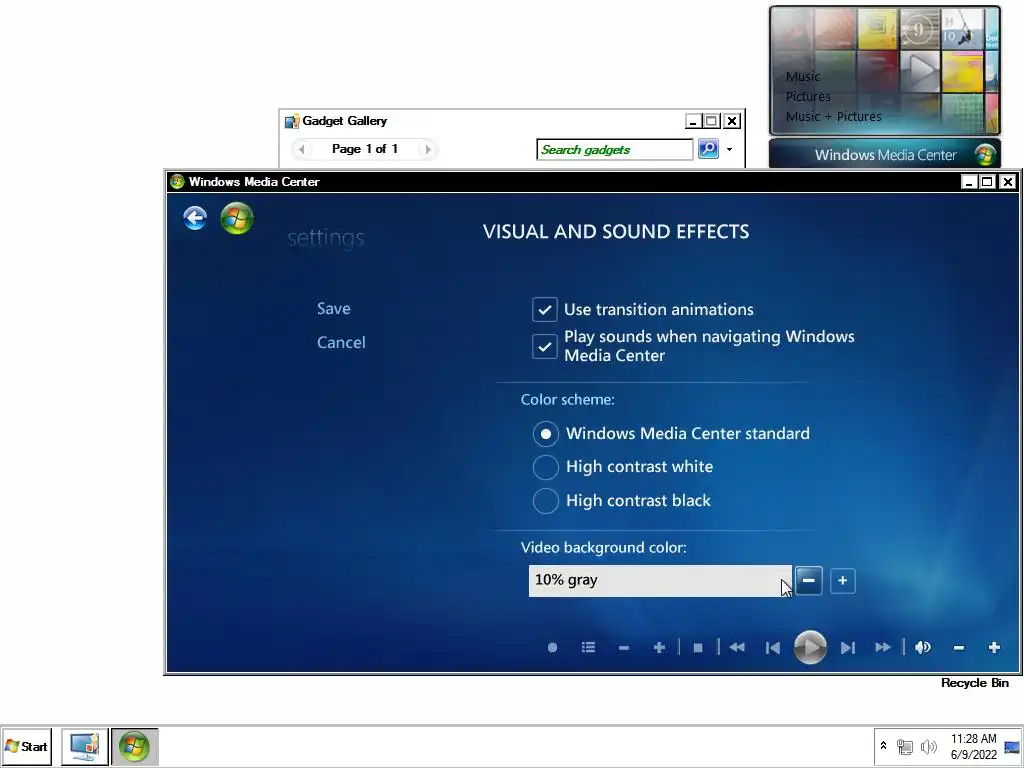Open the Gadget Gallery search dropdown arrow
The height and width of the screenshot is (768, 1024).
point(729,150)
